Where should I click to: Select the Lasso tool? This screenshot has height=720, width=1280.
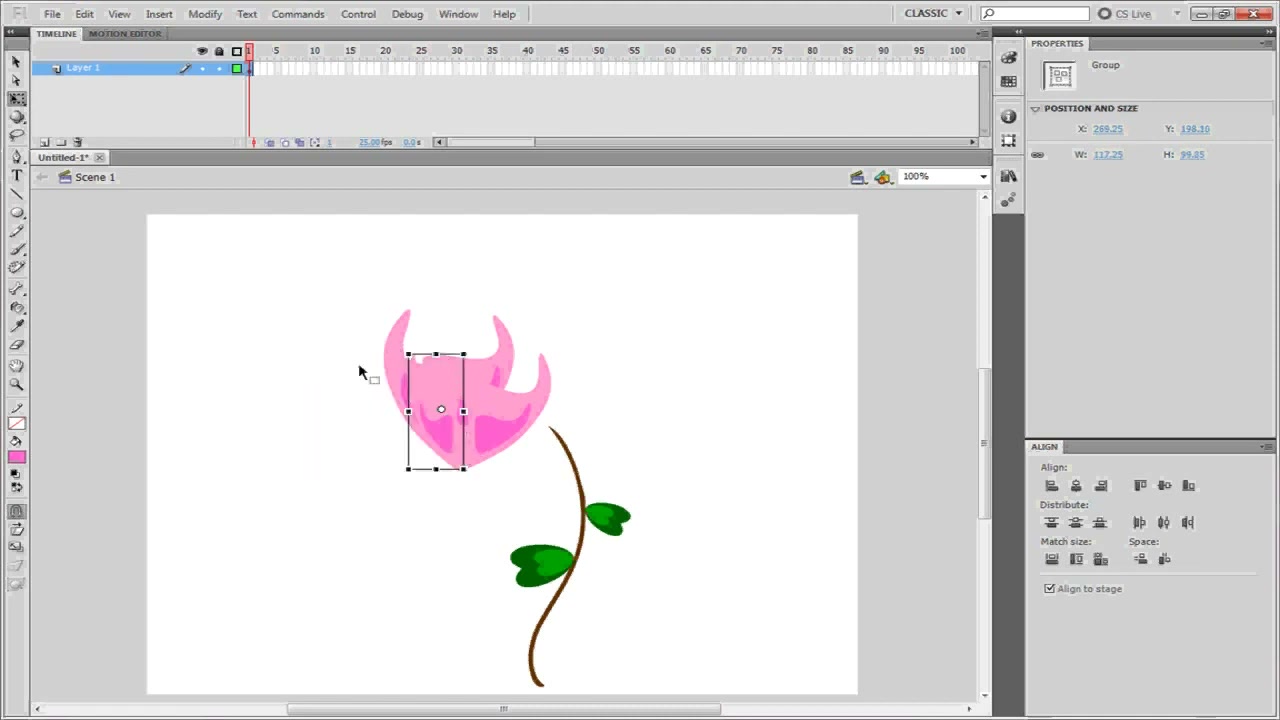coord(16,135)
